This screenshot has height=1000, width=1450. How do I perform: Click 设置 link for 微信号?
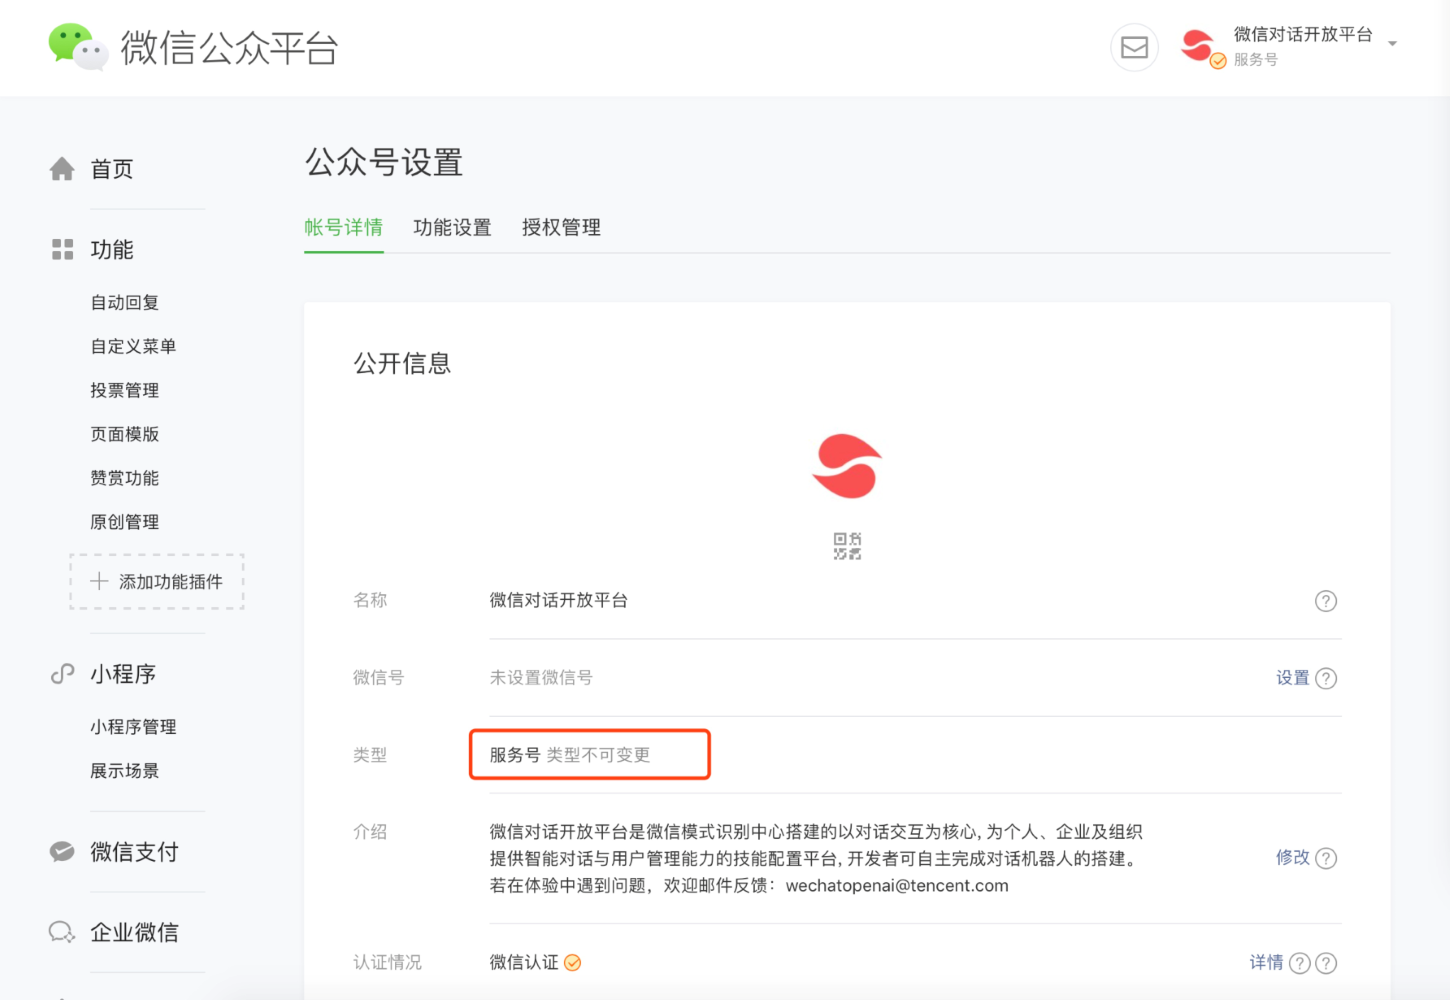[x=1292, y=678]
